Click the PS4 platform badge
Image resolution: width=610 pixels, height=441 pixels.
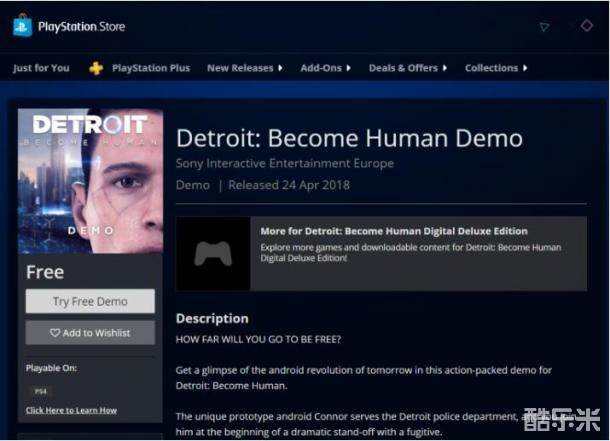[40, 391]
